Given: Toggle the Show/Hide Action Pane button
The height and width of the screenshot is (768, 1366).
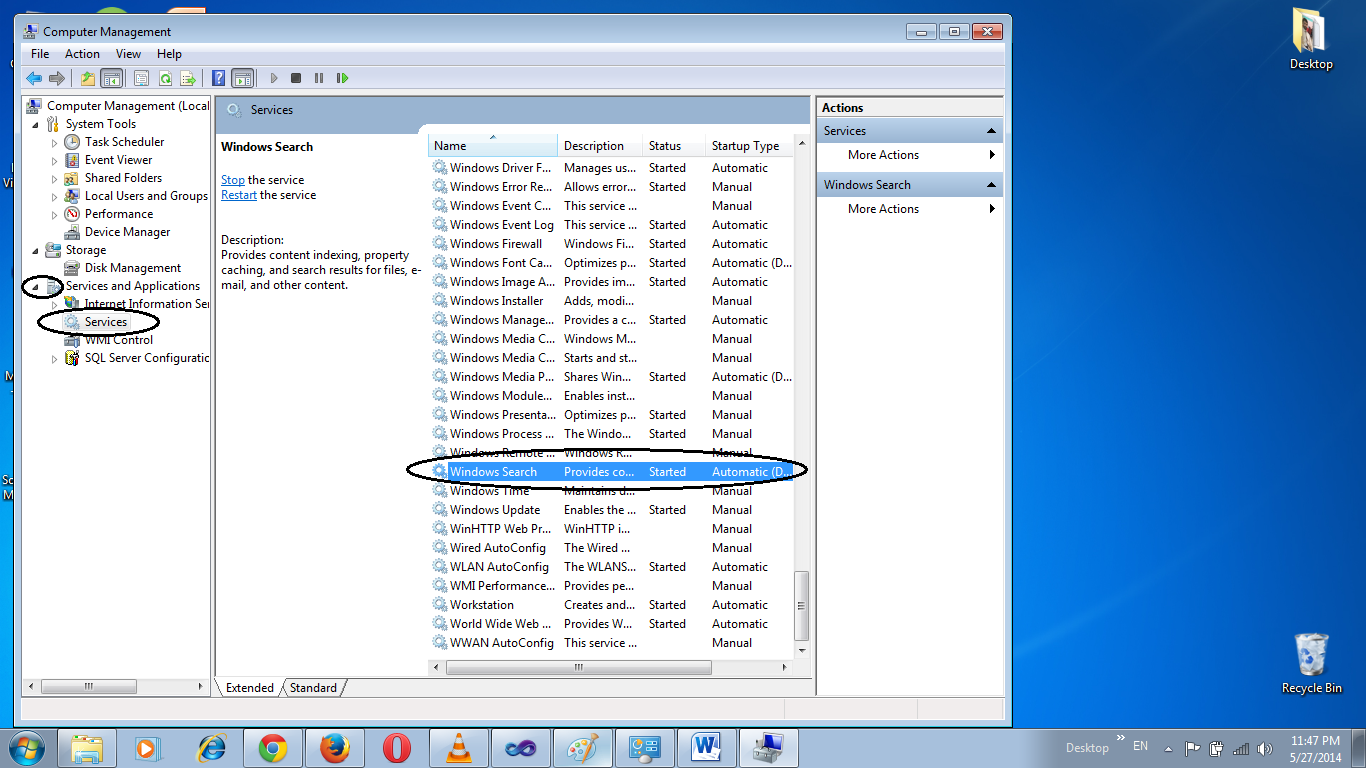Looking at the screenshot, I should point(242,78).
